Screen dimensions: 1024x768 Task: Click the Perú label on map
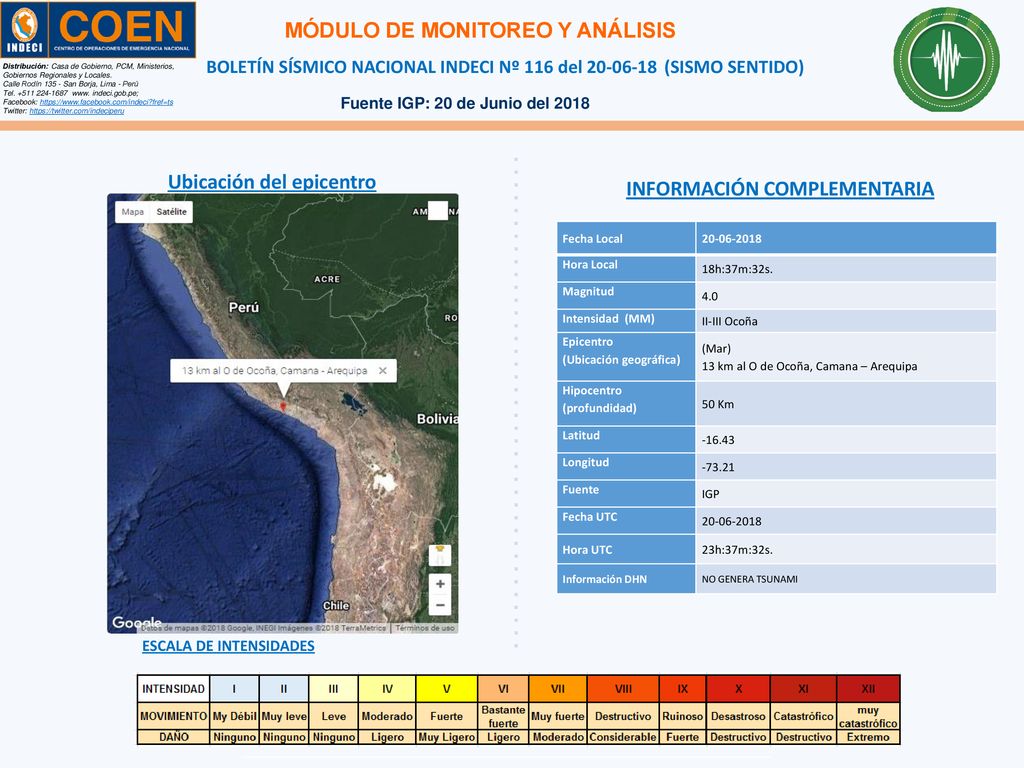tap(244, 307)
